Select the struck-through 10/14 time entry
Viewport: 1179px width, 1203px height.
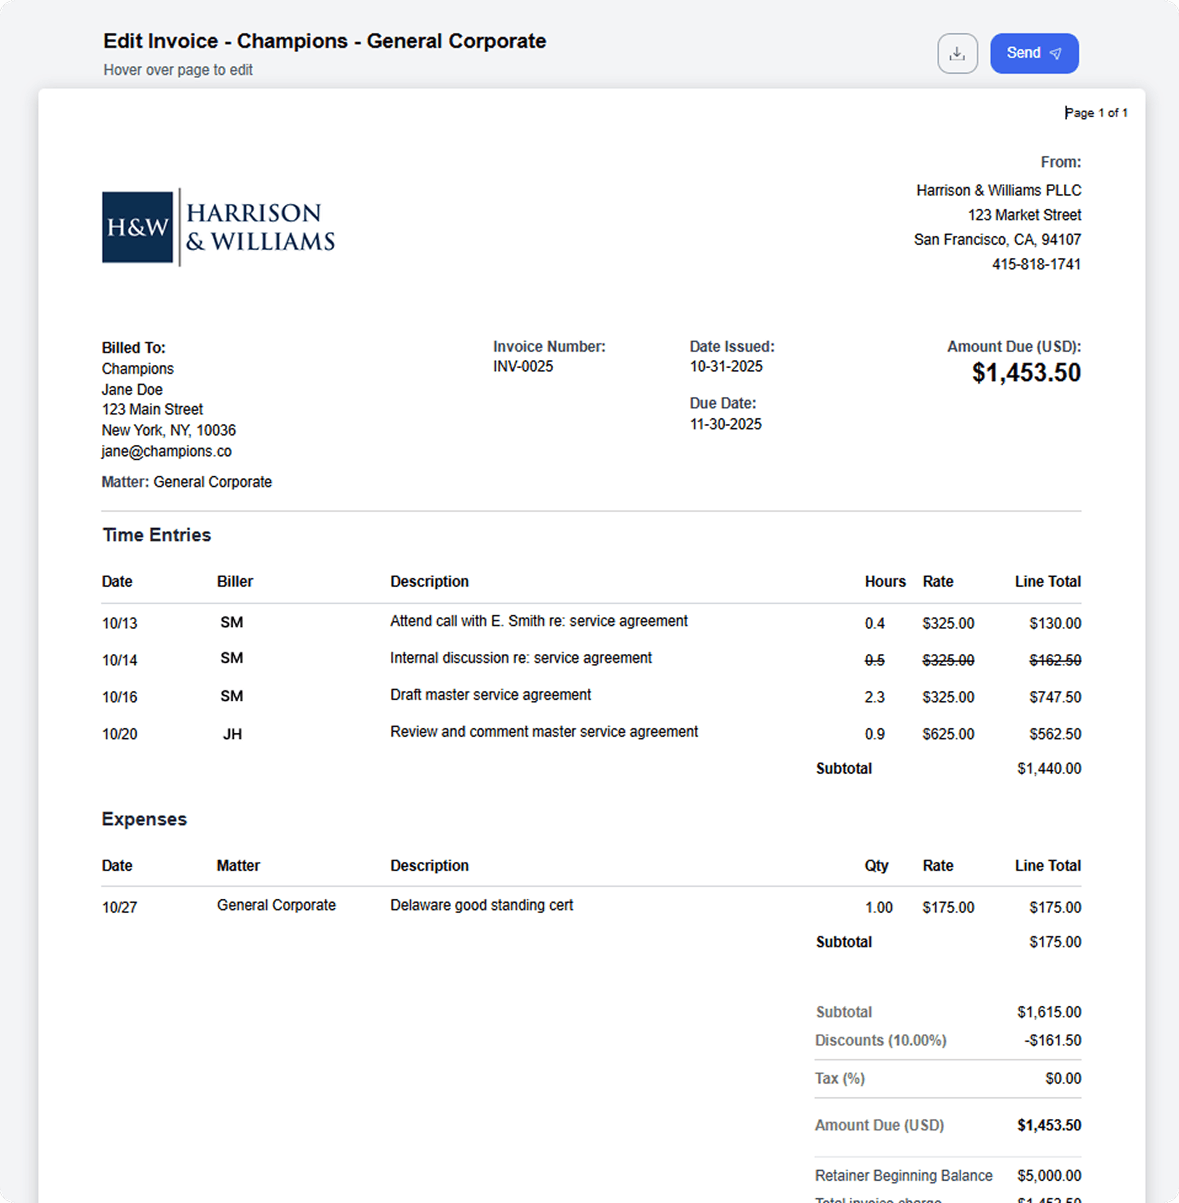519,658
